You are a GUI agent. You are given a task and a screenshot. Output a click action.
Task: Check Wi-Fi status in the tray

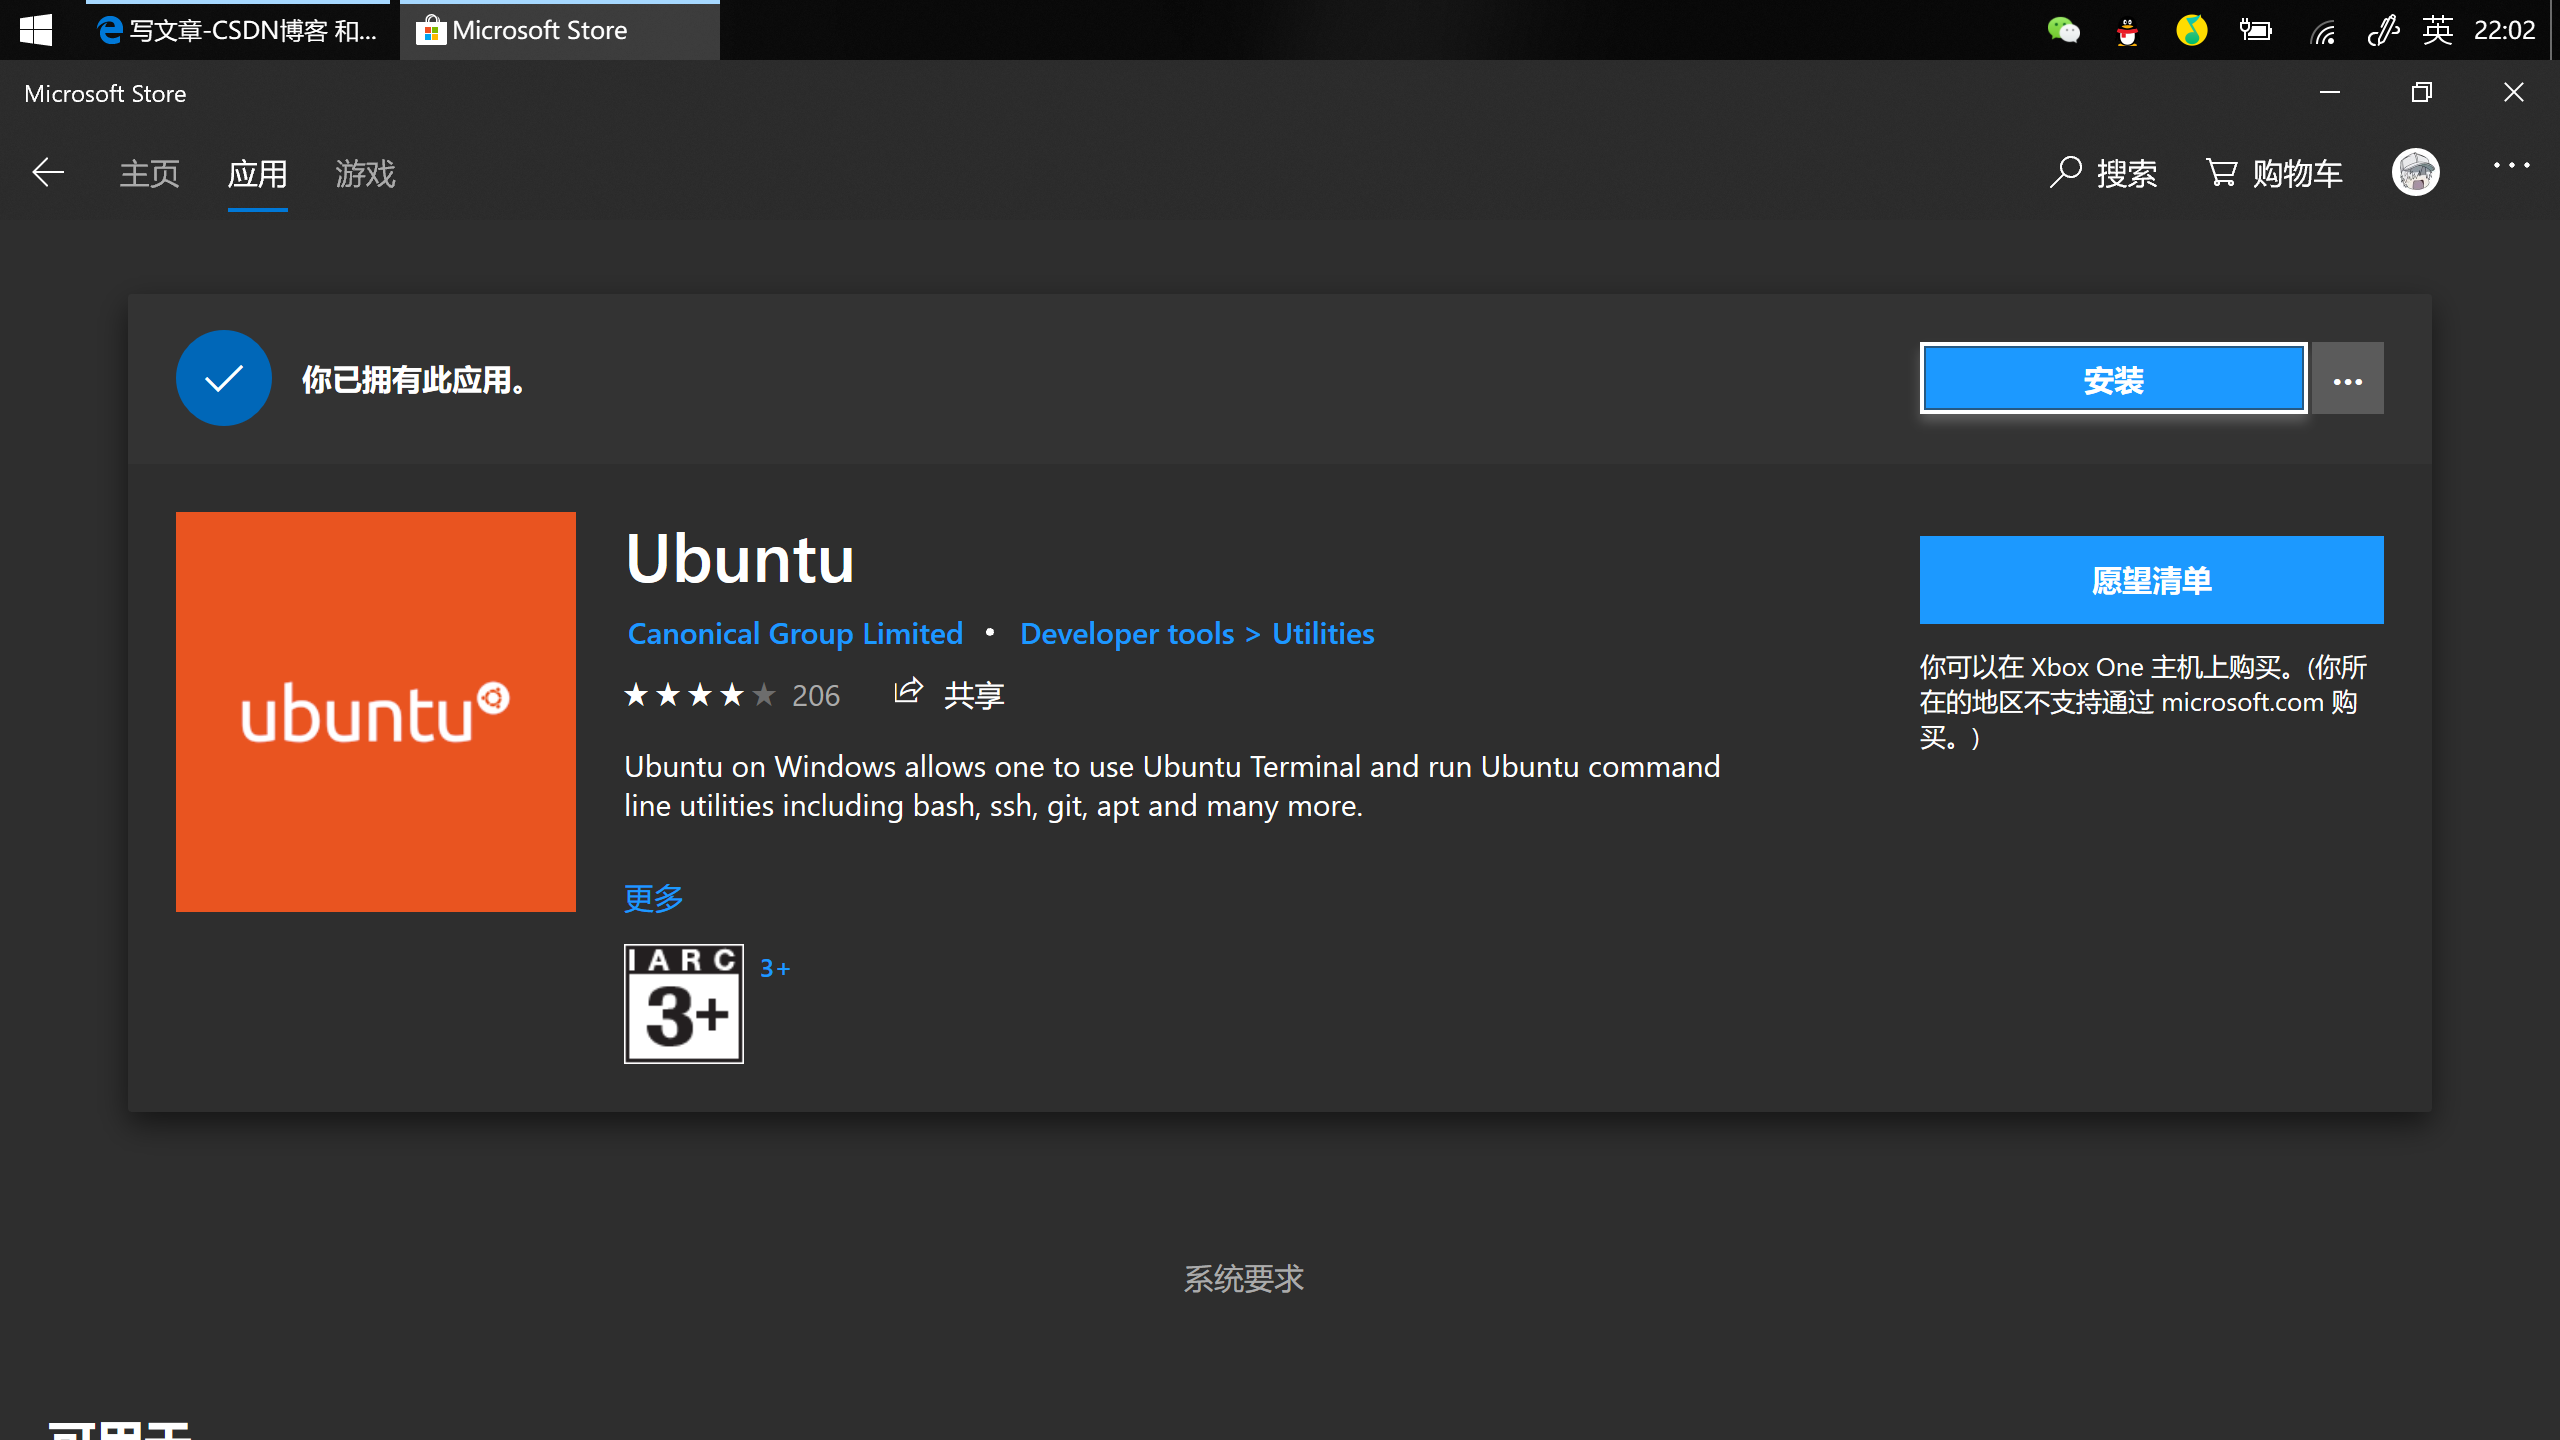coord(2322,30)
